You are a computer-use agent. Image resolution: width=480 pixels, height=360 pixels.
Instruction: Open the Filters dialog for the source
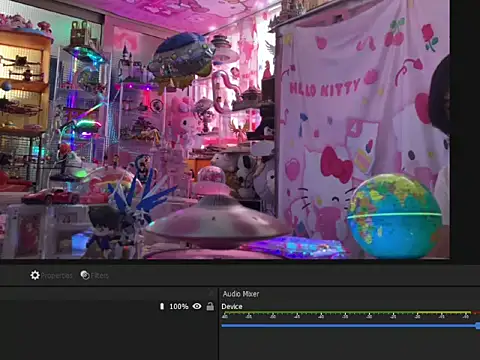94,275
